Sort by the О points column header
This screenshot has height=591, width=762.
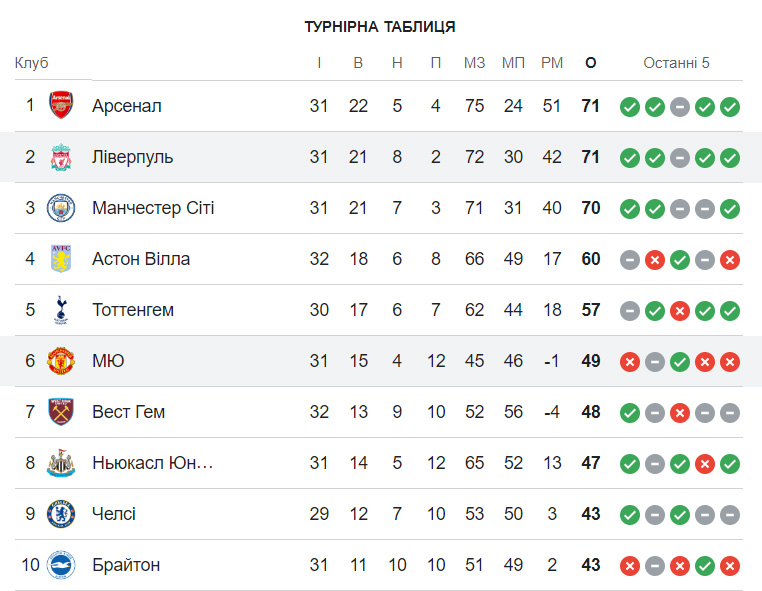pyautogui.click(x=590, y=63)
